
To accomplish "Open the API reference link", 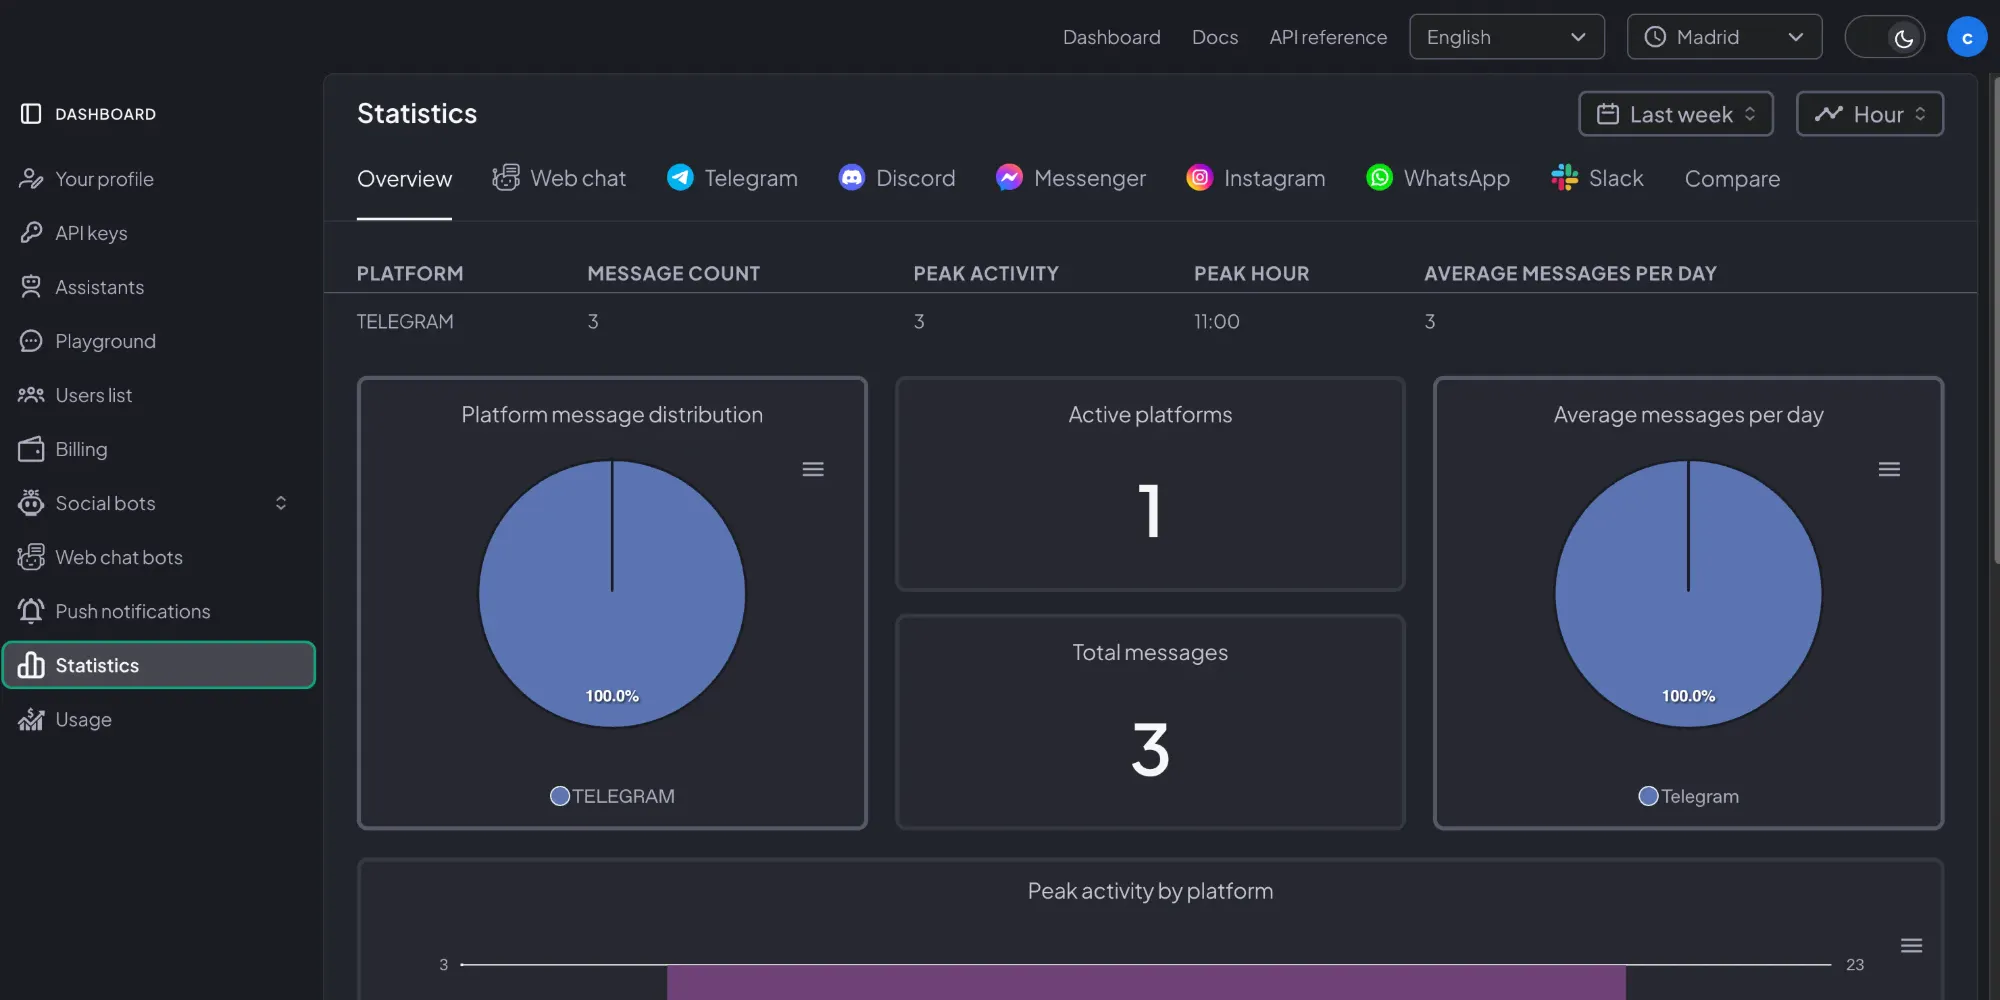I will pos(1328,37).
